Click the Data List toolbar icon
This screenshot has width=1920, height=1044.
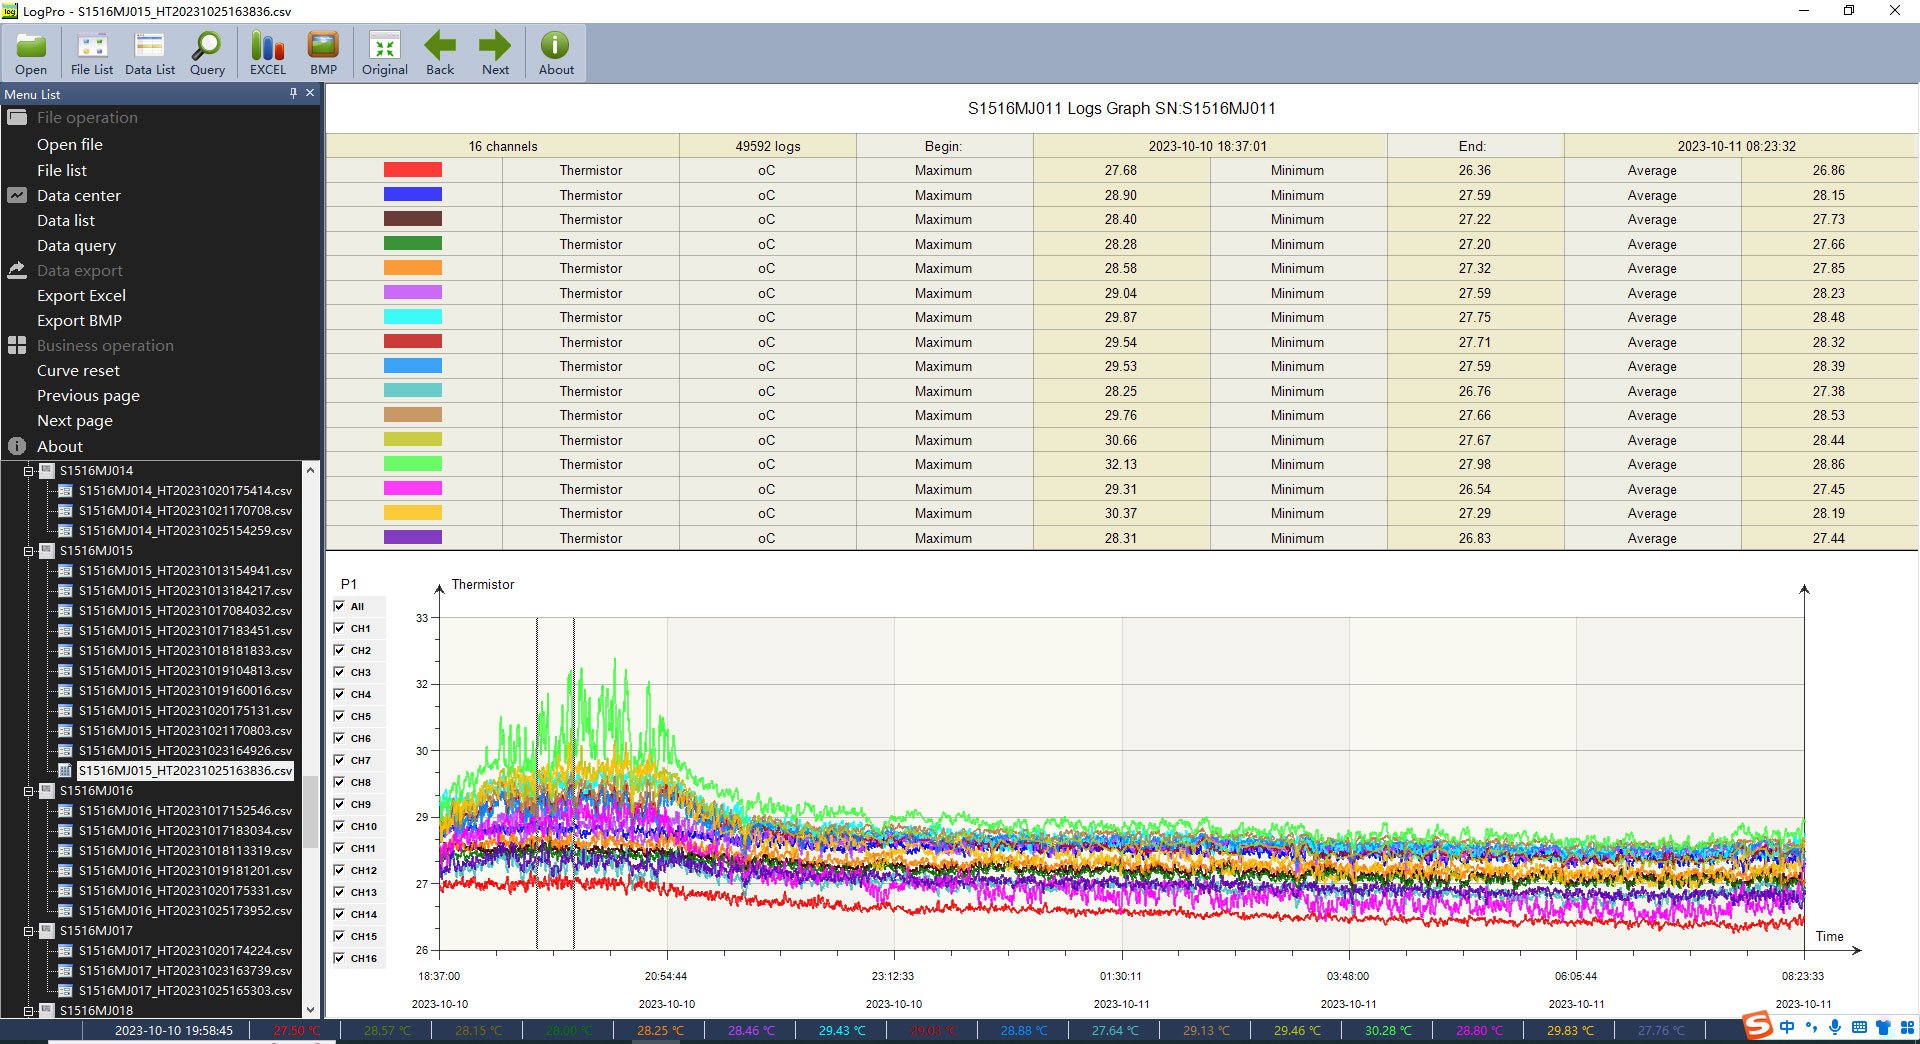coord(150,53)
